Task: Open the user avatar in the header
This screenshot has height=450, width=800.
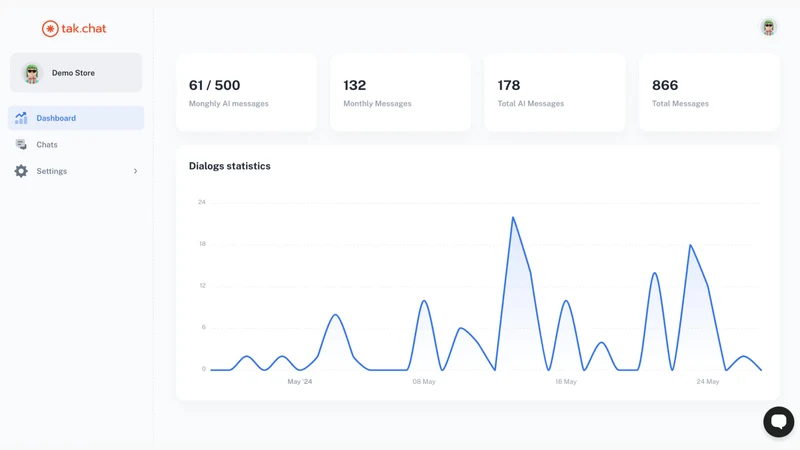Action: pos(768,27)
